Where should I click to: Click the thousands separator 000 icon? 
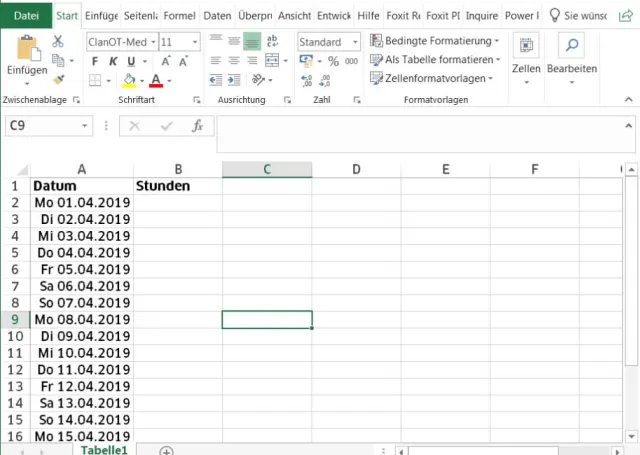pos(351,61)
